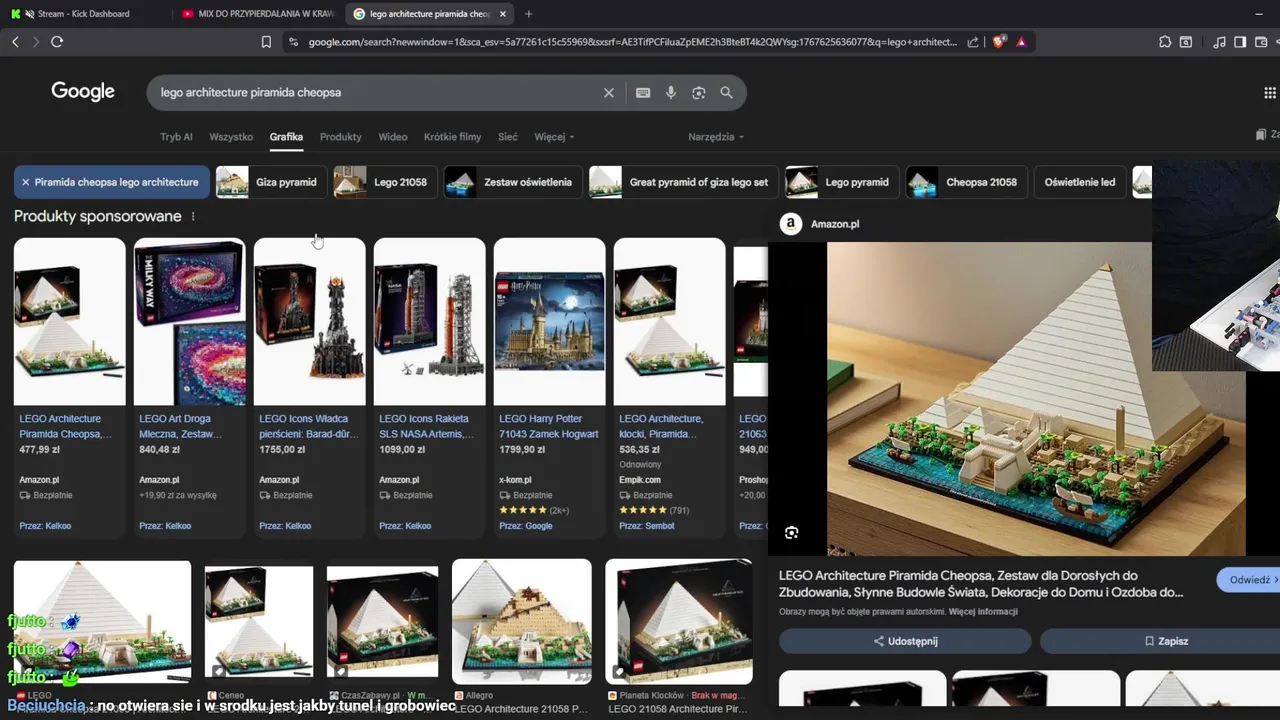Switch to the Stream - Kick Dashboard tab

coord(83,14)
